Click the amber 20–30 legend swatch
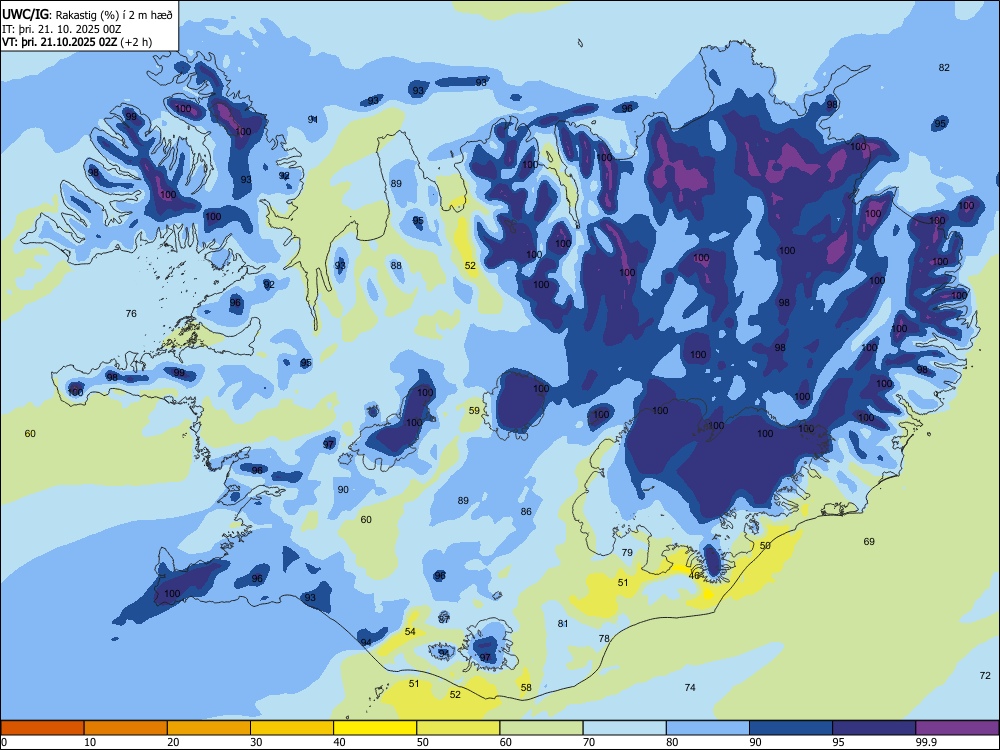1000x750 pixels. pyautogui.click(x=209, y=728)
